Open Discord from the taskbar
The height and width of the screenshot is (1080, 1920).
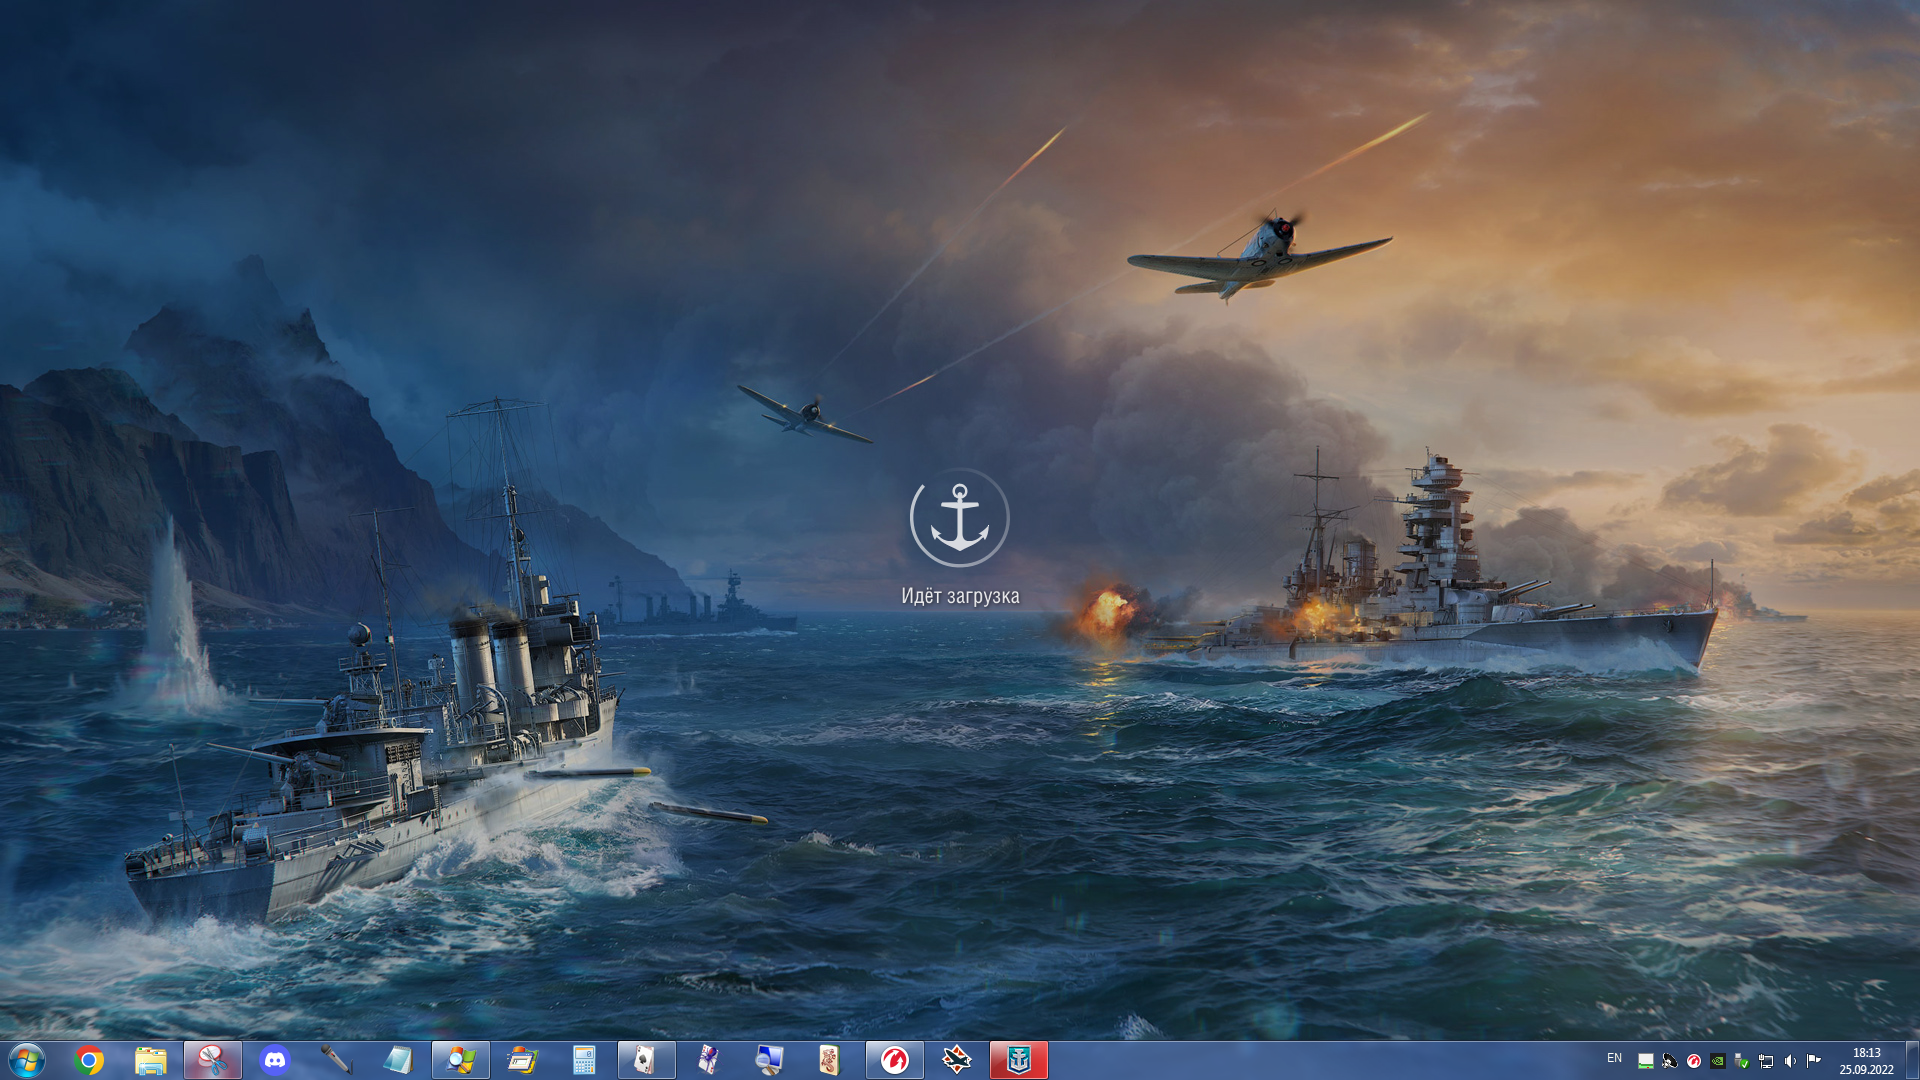[x=275, y=1060]
